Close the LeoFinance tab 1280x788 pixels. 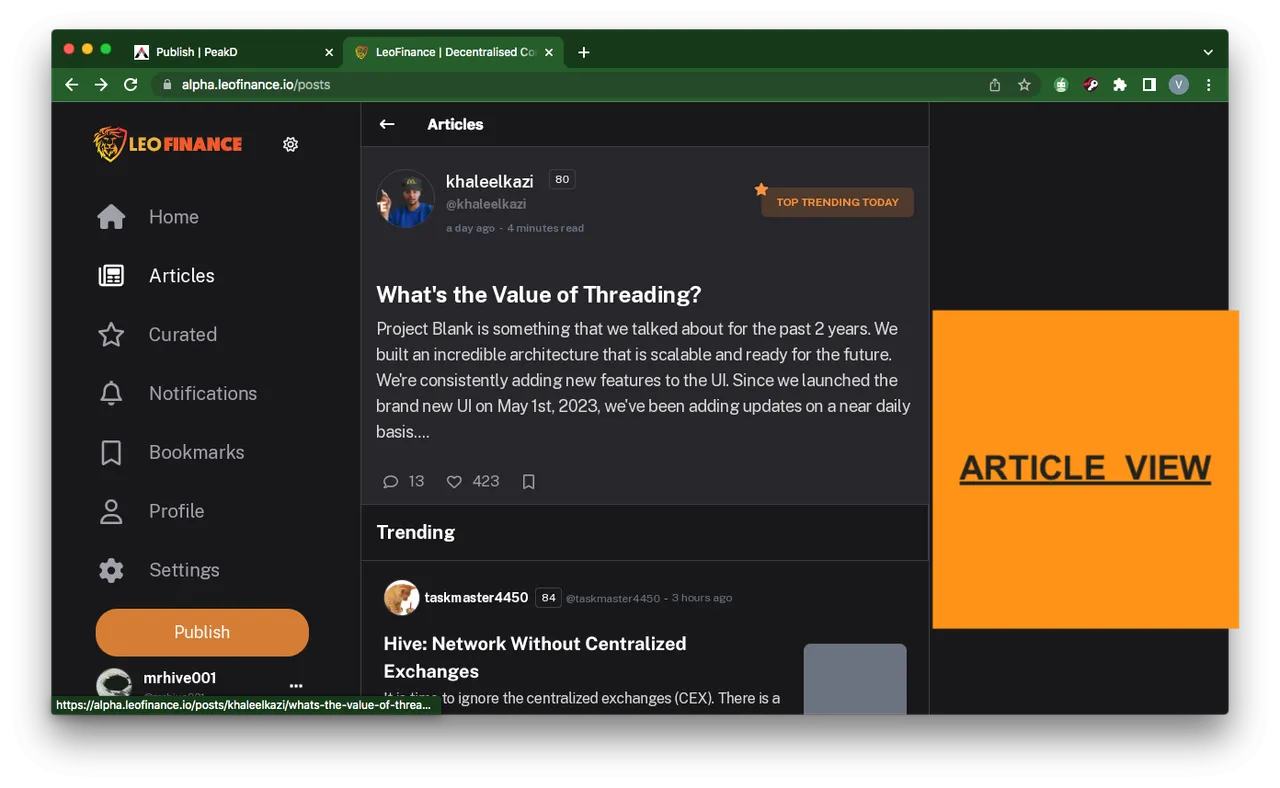tap(548, 52)
